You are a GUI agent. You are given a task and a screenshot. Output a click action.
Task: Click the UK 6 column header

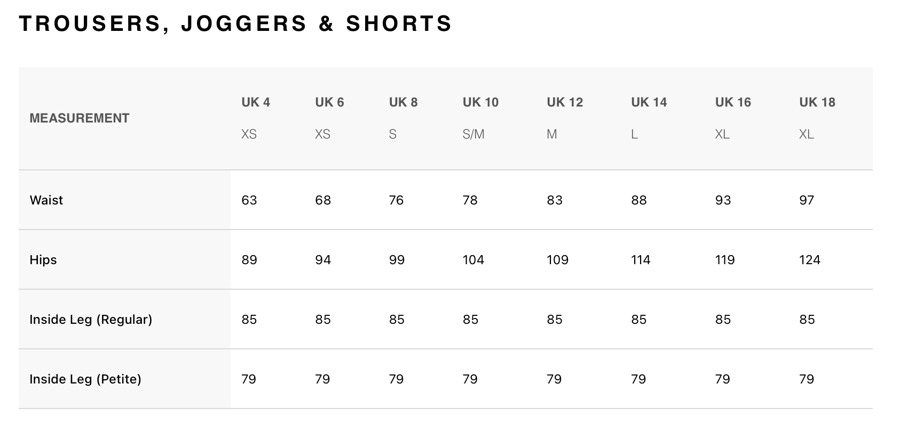point(330,103)
